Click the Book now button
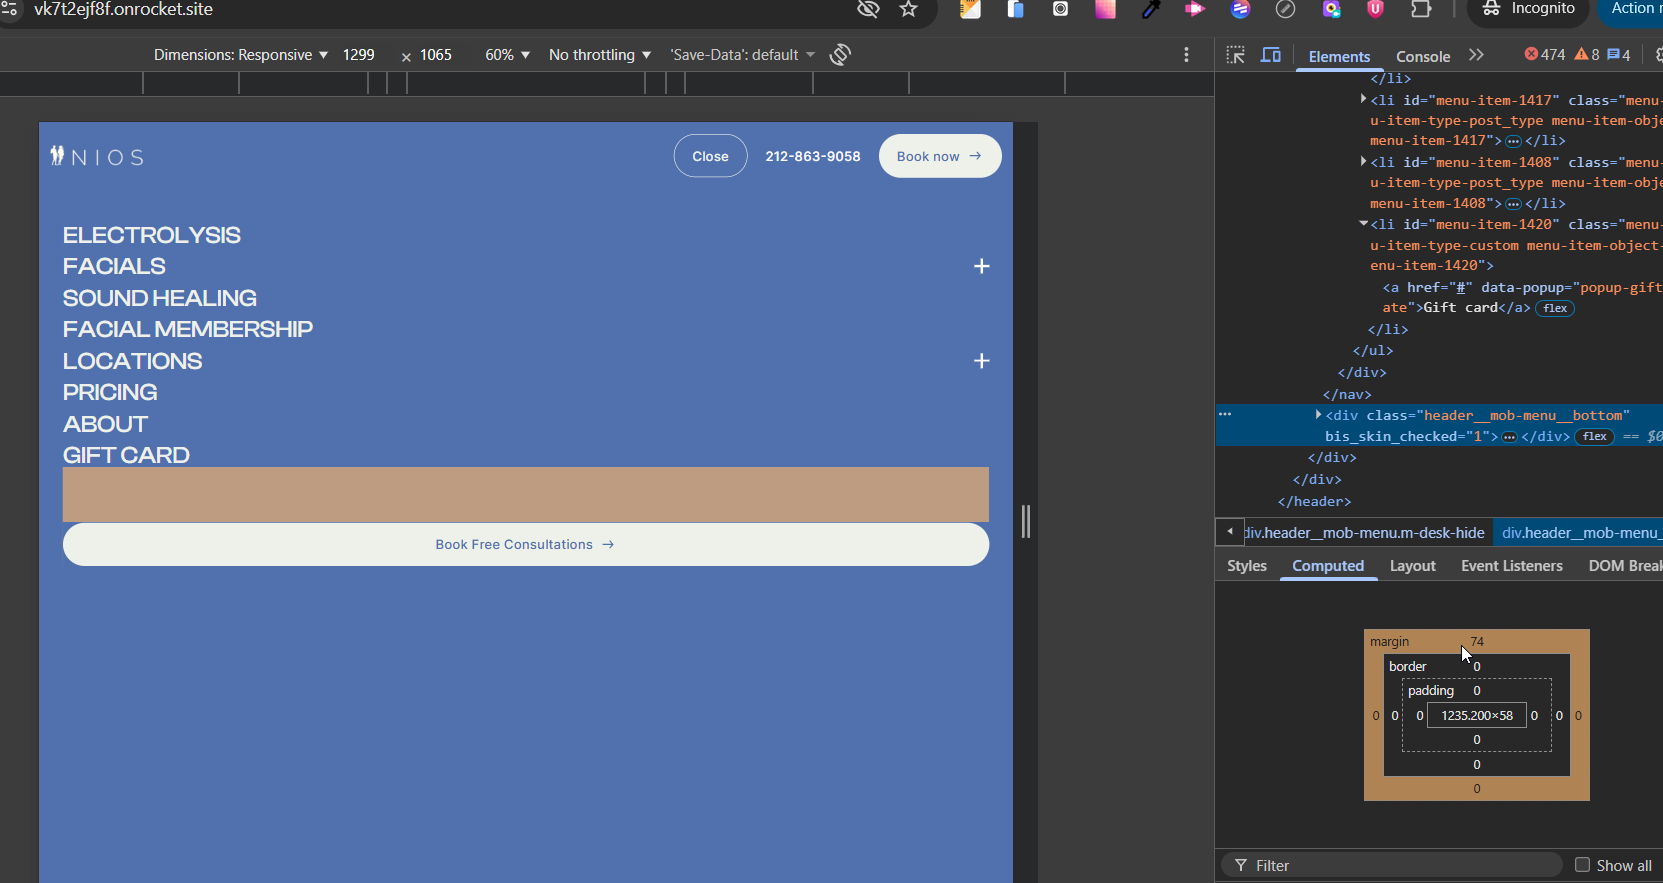1663x883 pixels. pyautogui.click(x=940, y=156)
